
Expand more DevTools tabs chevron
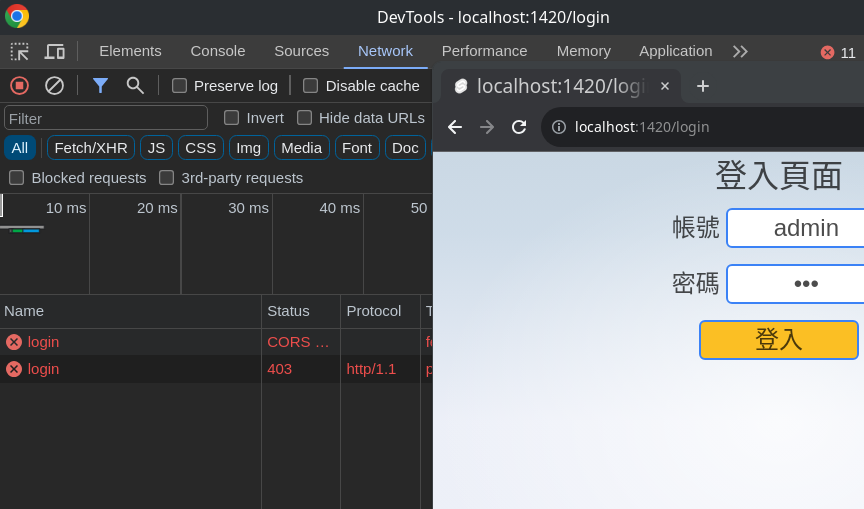pyautogui.click(x=740, y=51)
